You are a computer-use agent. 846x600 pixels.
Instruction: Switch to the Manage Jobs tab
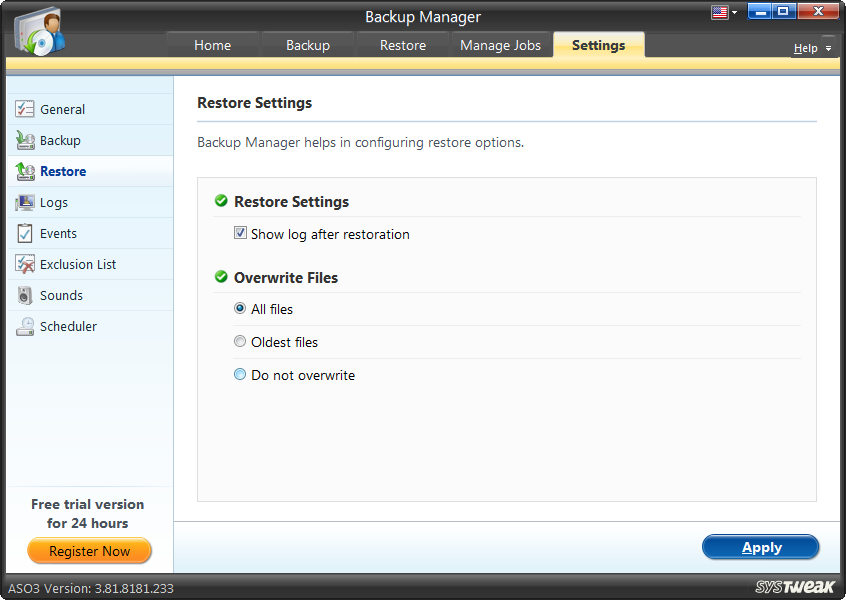point(500,45)
